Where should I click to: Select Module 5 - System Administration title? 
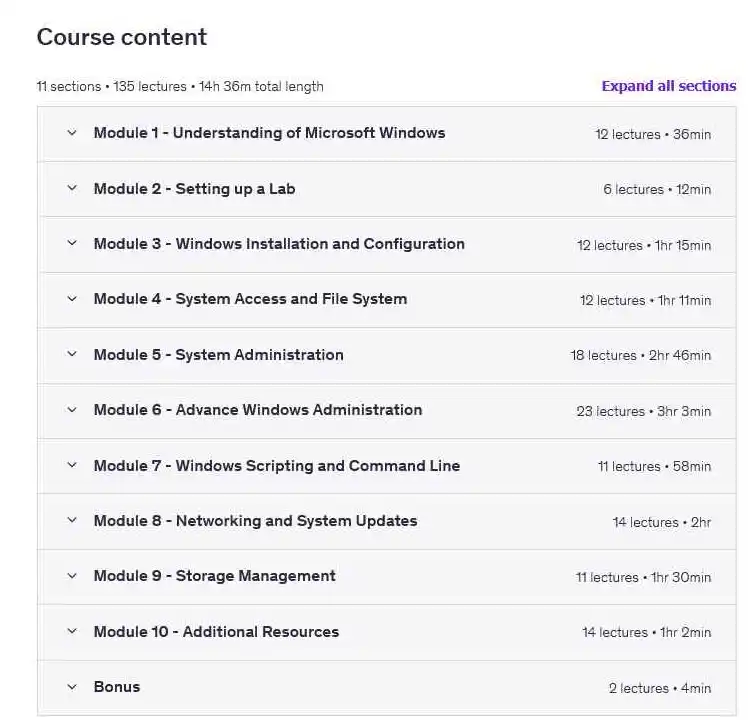click(218, 355)
